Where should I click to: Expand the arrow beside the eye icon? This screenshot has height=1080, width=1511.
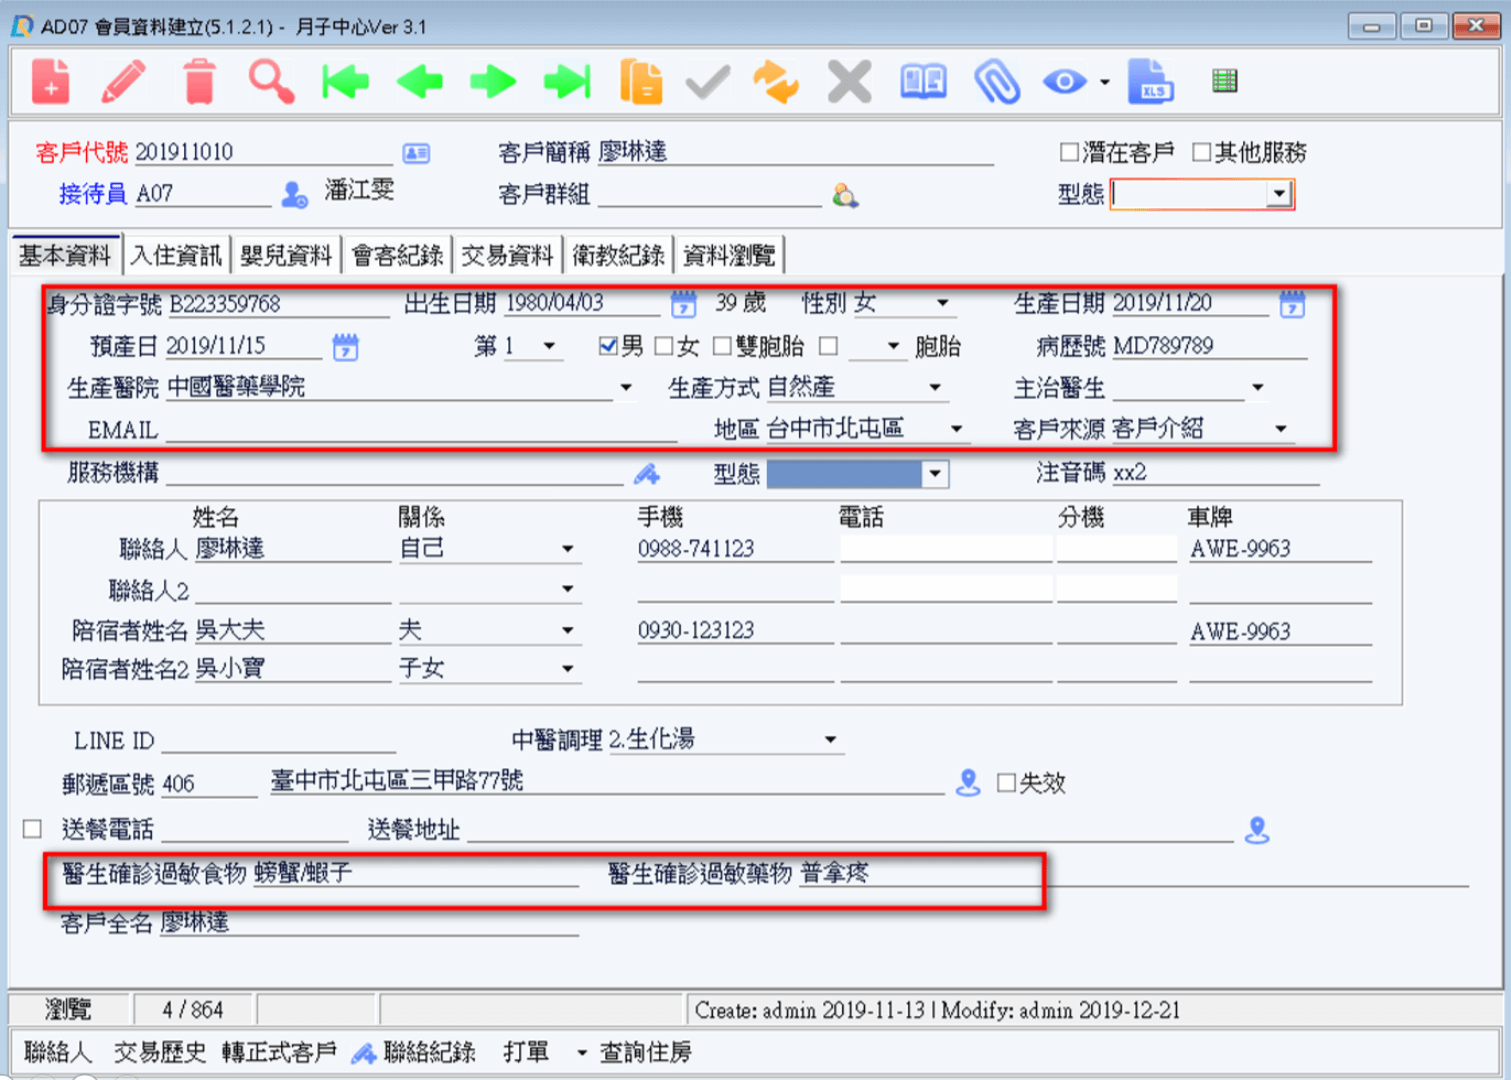click(x=1105, y=82)
